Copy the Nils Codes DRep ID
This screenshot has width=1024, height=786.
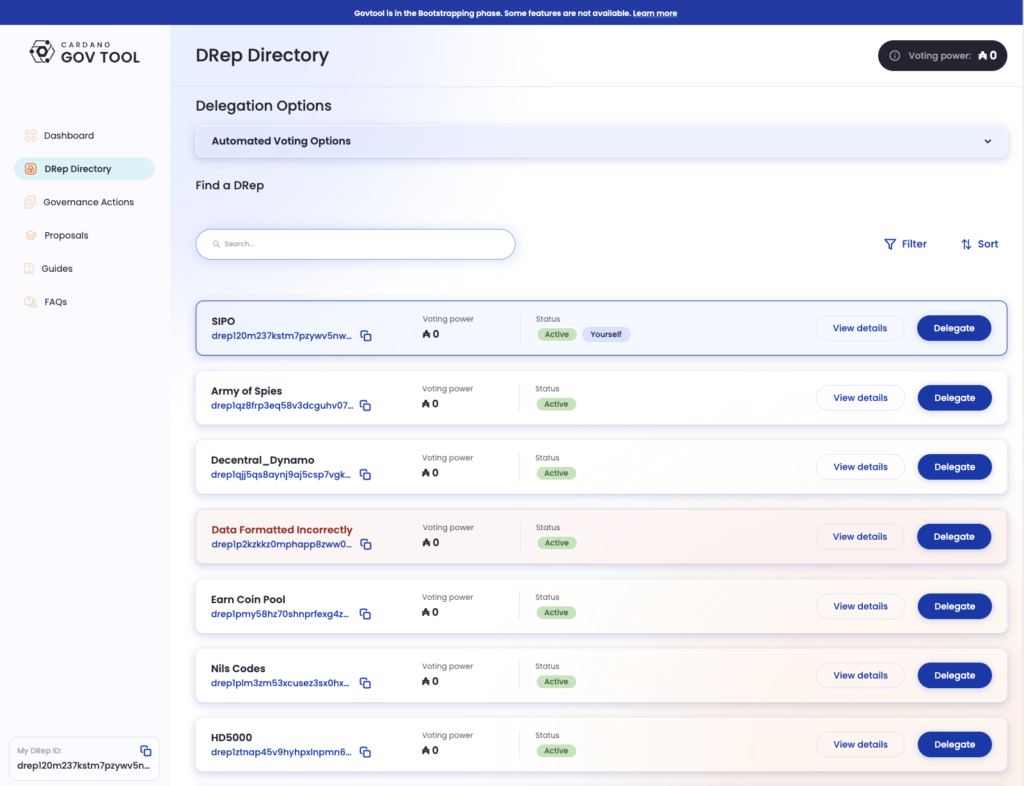point(366,683)
